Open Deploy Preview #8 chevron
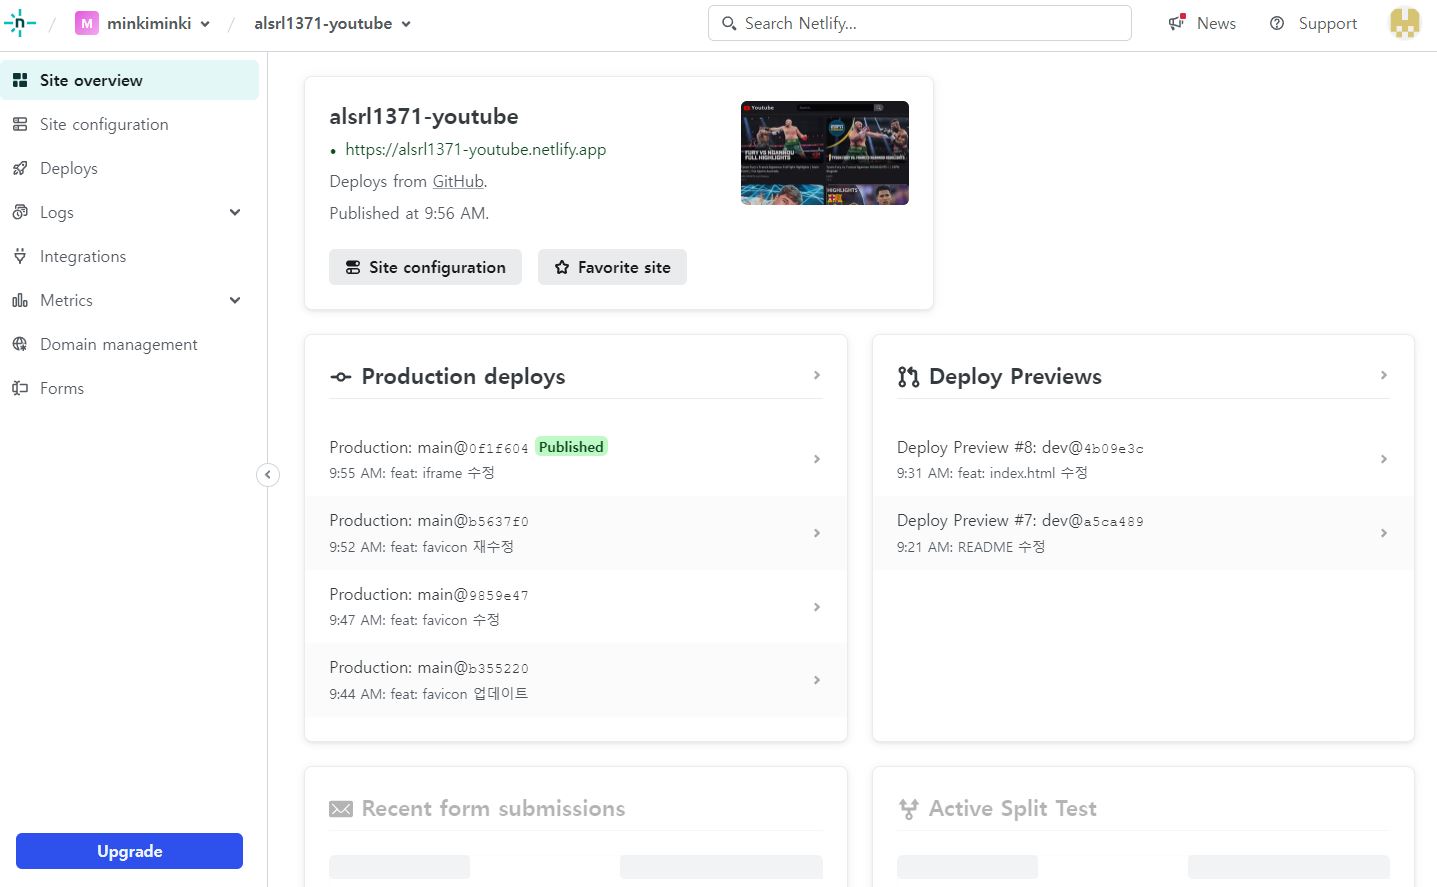The width and height of the screenshot is (1437, 887). pyautogui.click(x=1384, y=459)
